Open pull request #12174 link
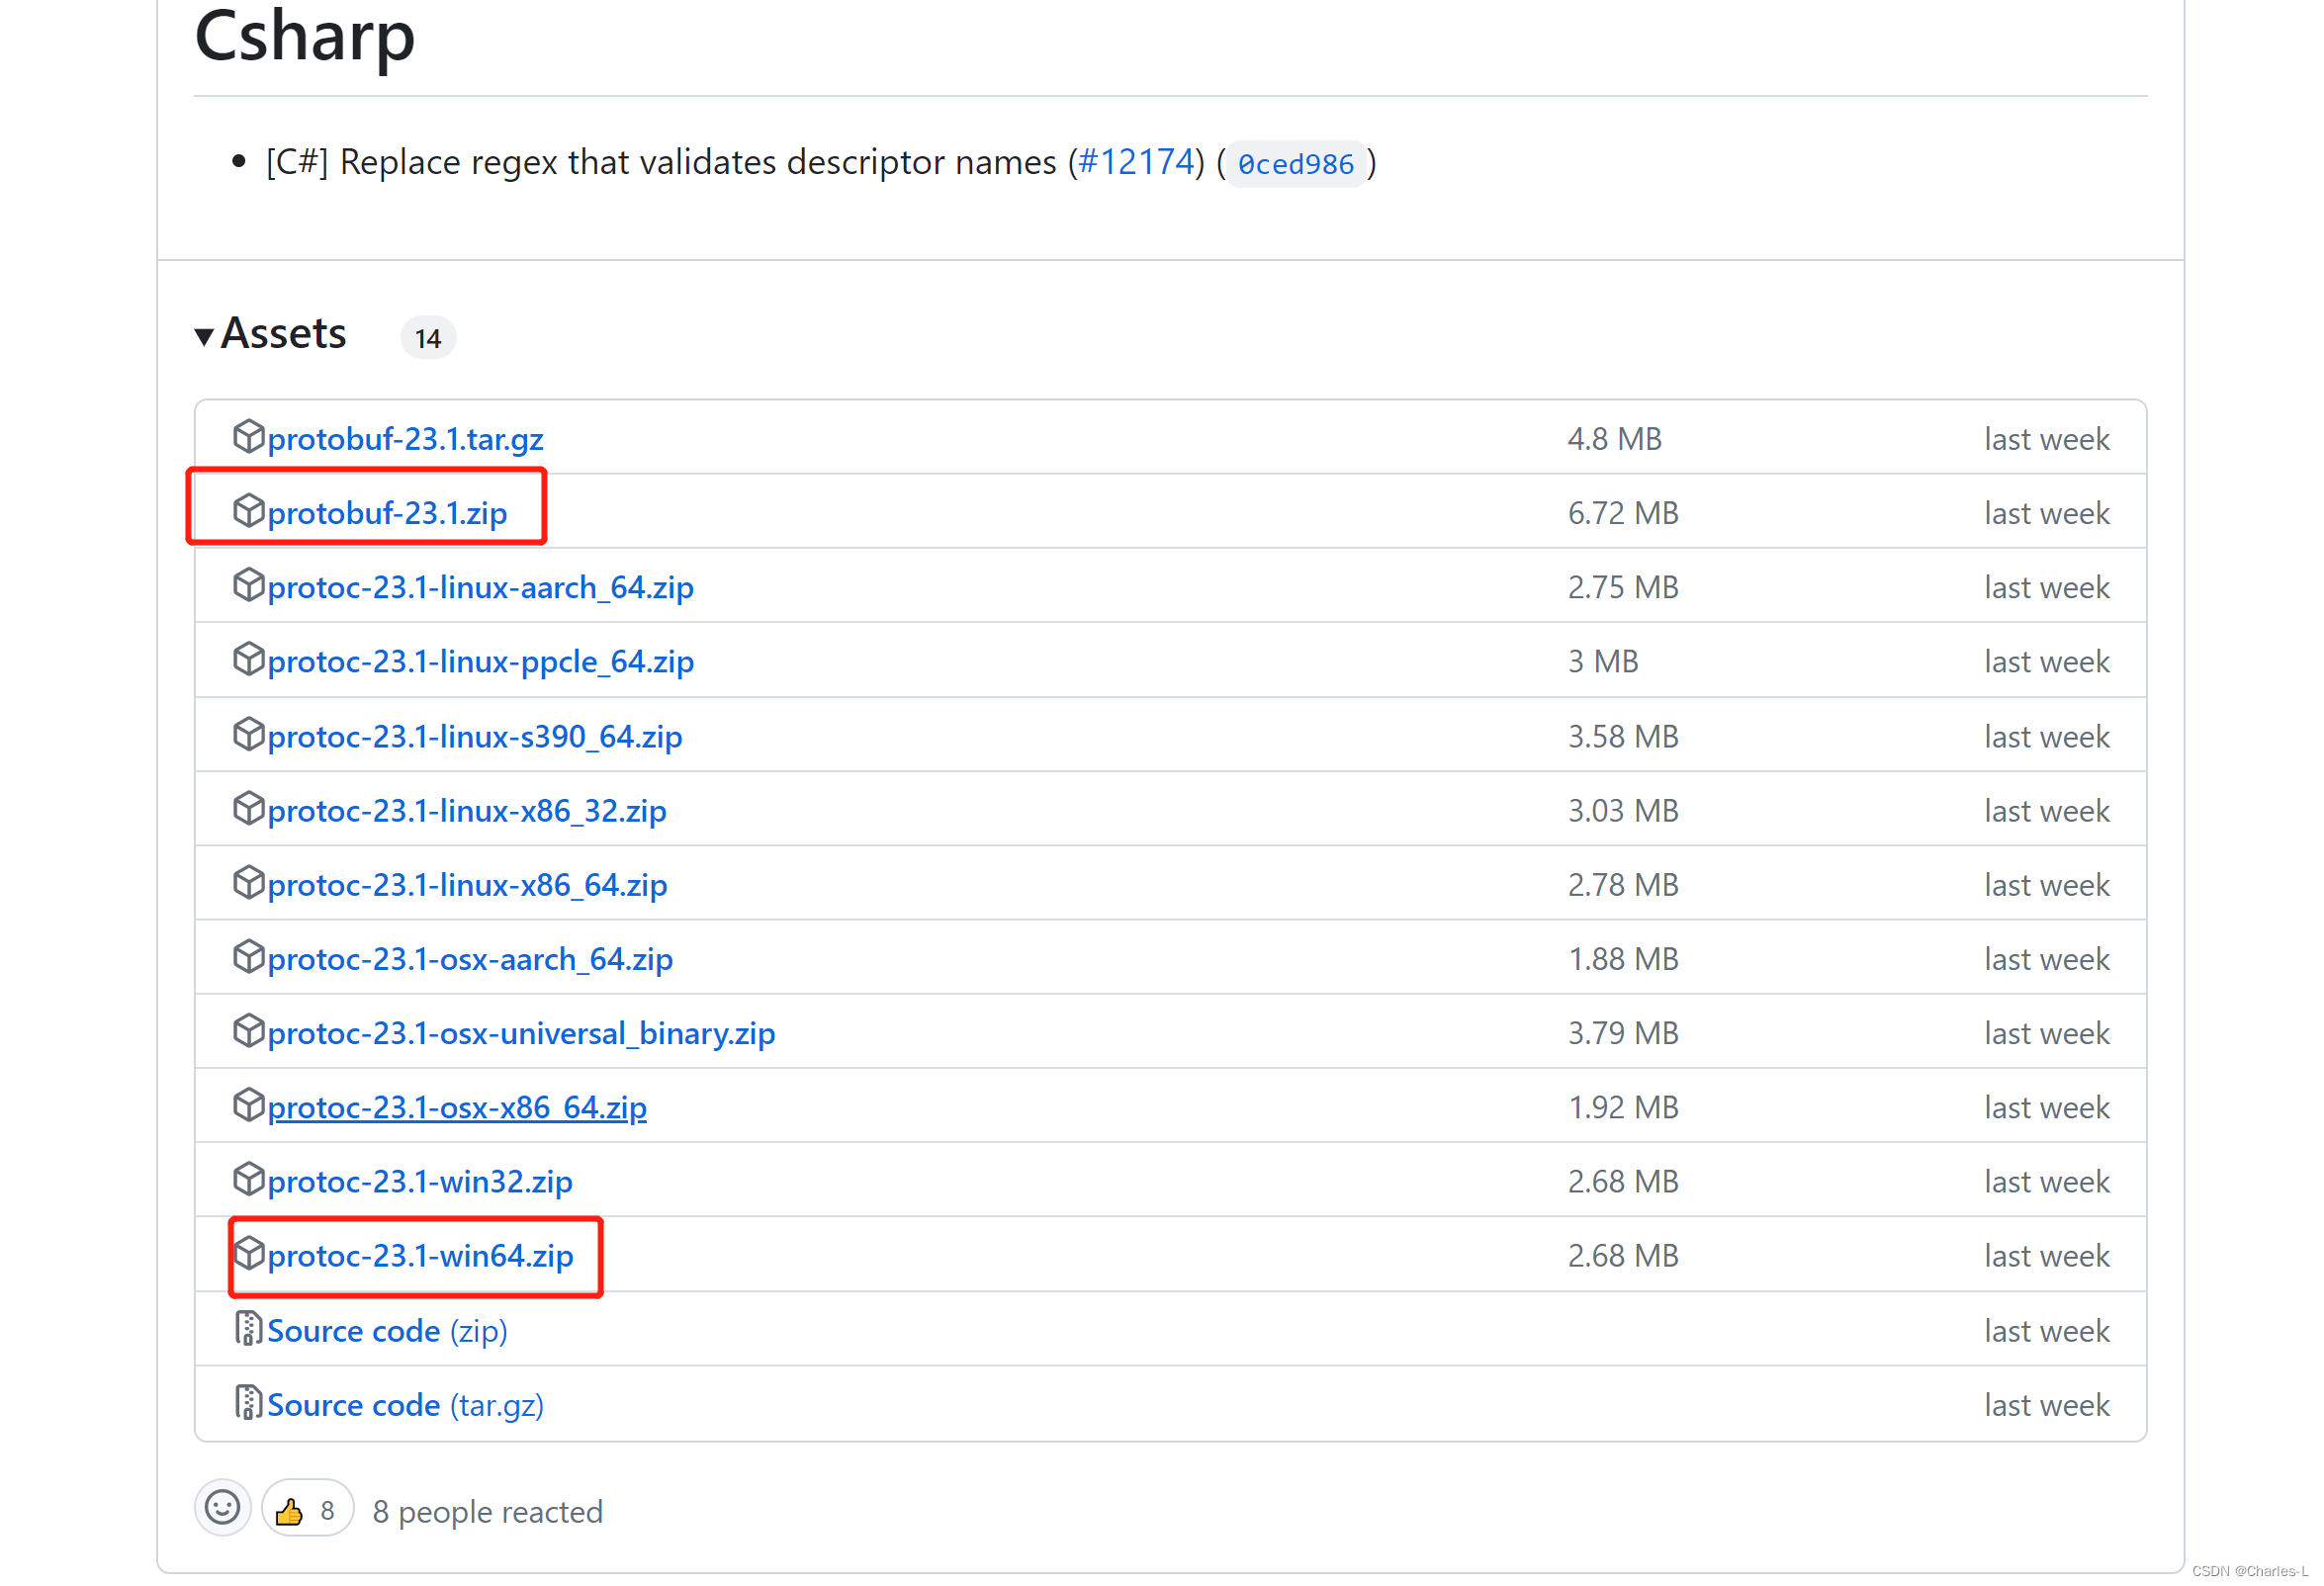This screenshot has height=1586, width=2324. point(1136,162)
